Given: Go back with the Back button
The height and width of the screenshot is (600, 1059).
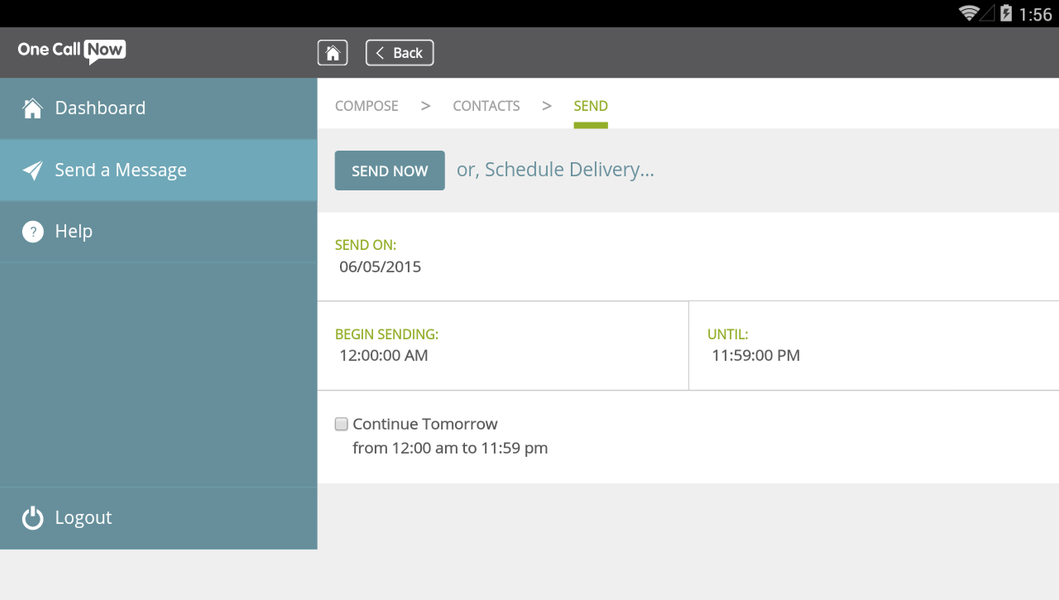Looking at the screenshot, I should (399, 53).
